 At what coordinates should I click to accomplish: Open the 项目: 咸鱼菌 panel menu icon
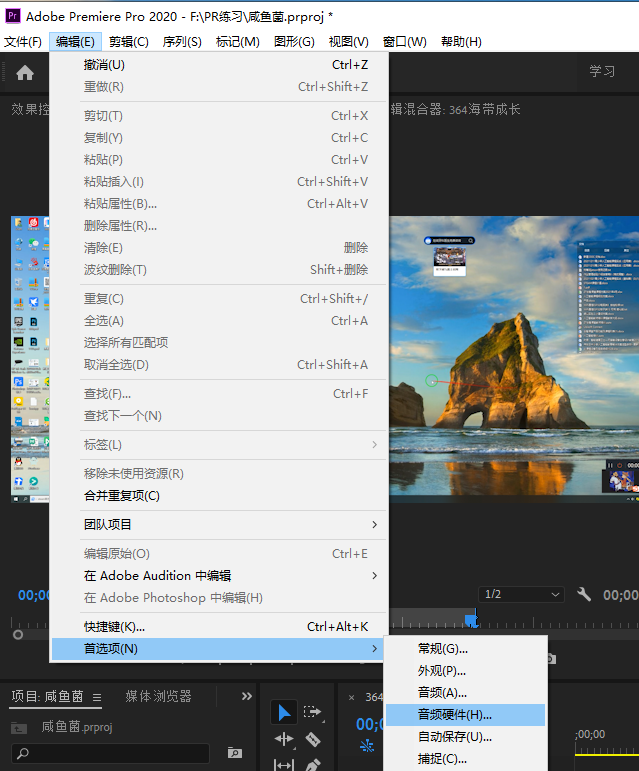point(97,697)
